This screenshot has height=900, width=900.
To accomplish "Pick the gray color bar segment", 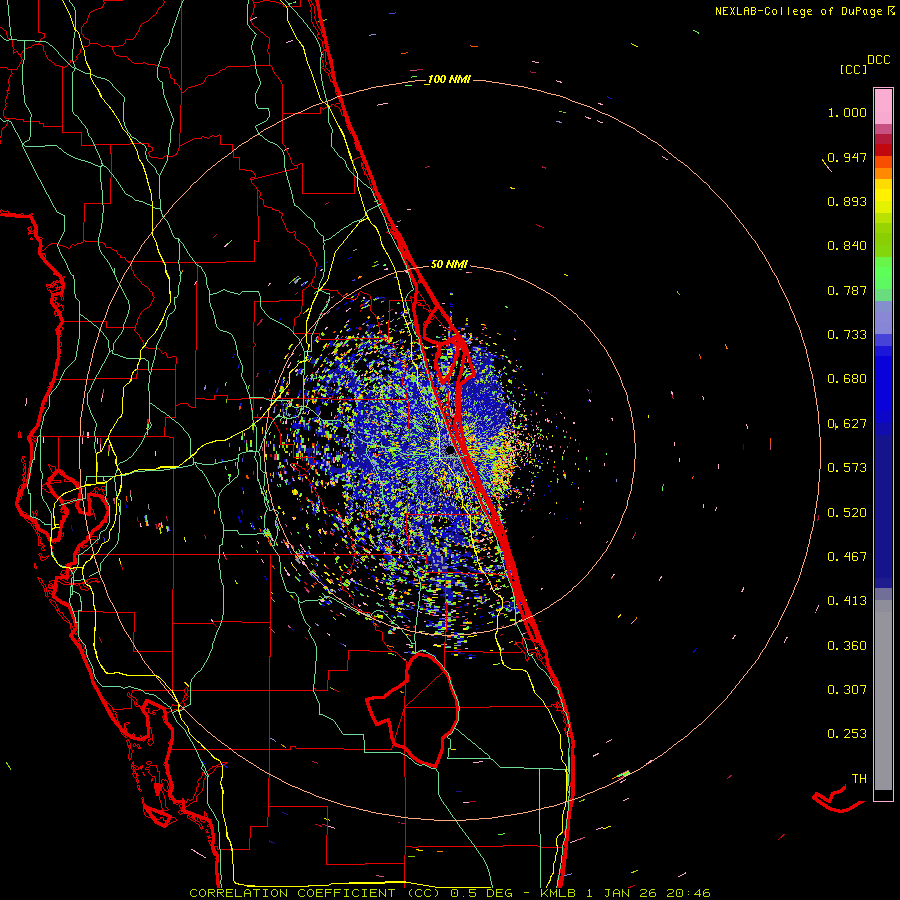I will 883,695.
